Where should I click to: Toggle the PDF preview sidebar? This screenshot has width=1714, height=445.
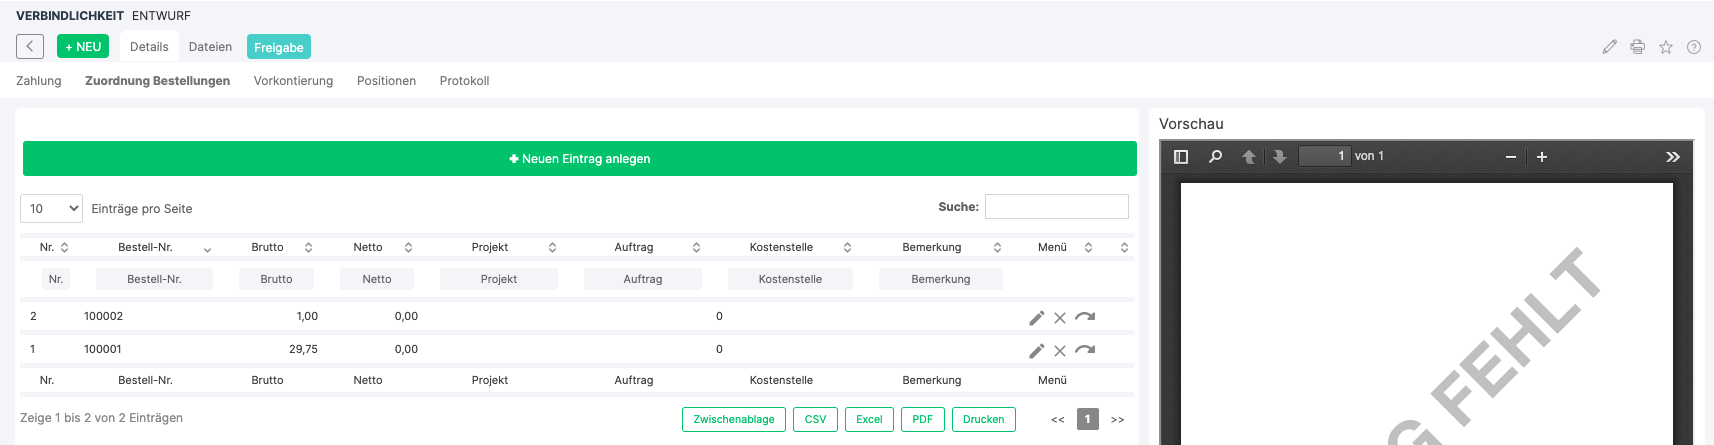coord(1181,157)
